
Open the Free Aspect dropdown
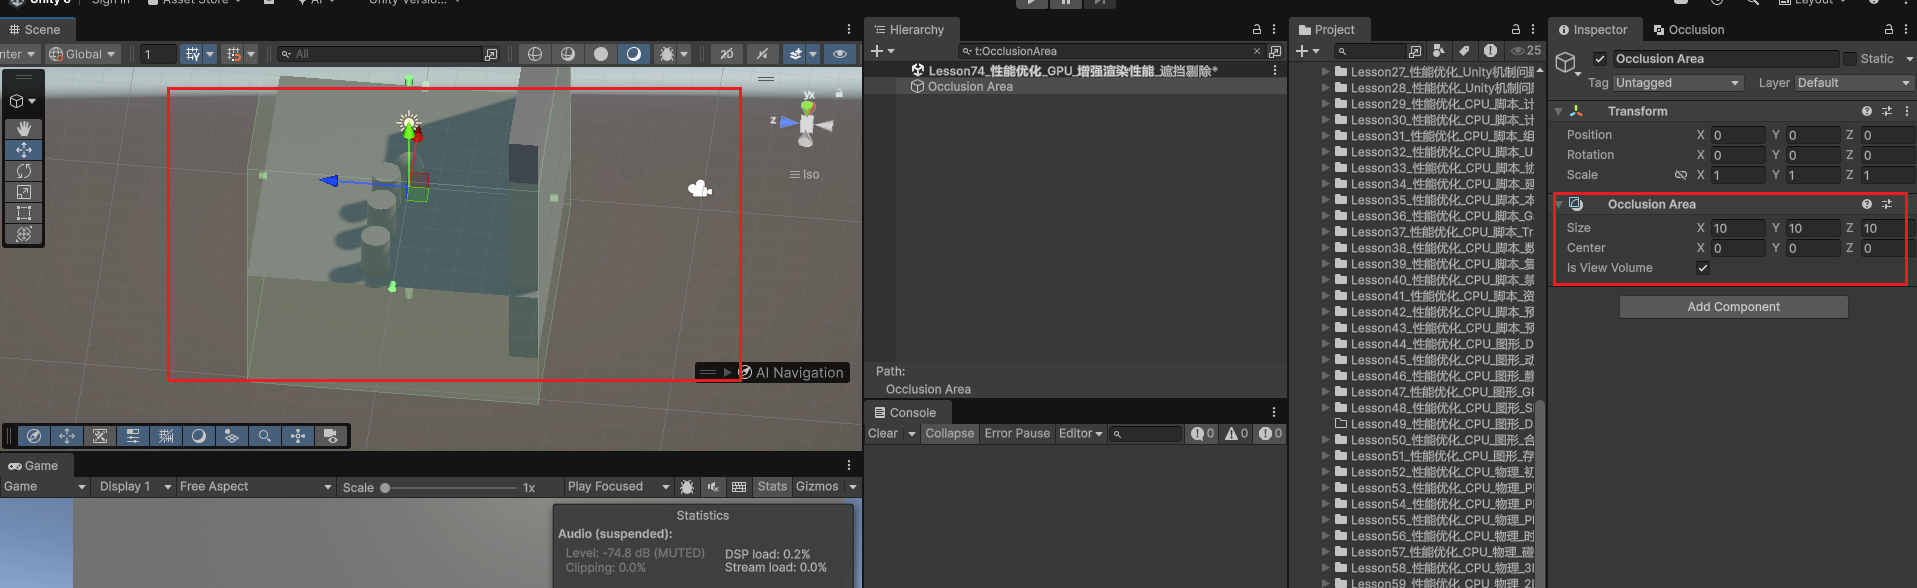click(x=254, y=487)
